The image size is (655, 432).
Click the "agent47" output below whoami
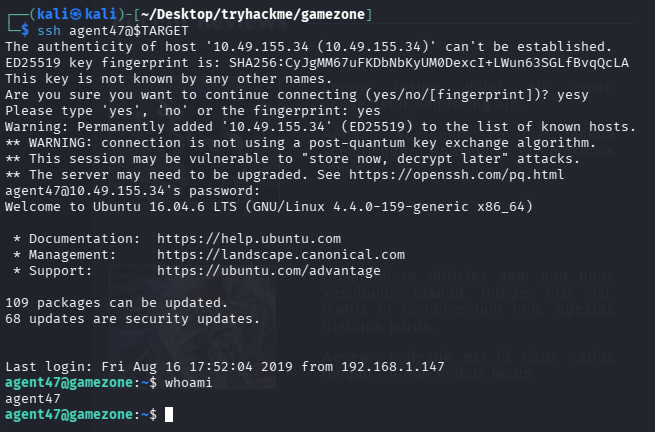pos(32,398)
